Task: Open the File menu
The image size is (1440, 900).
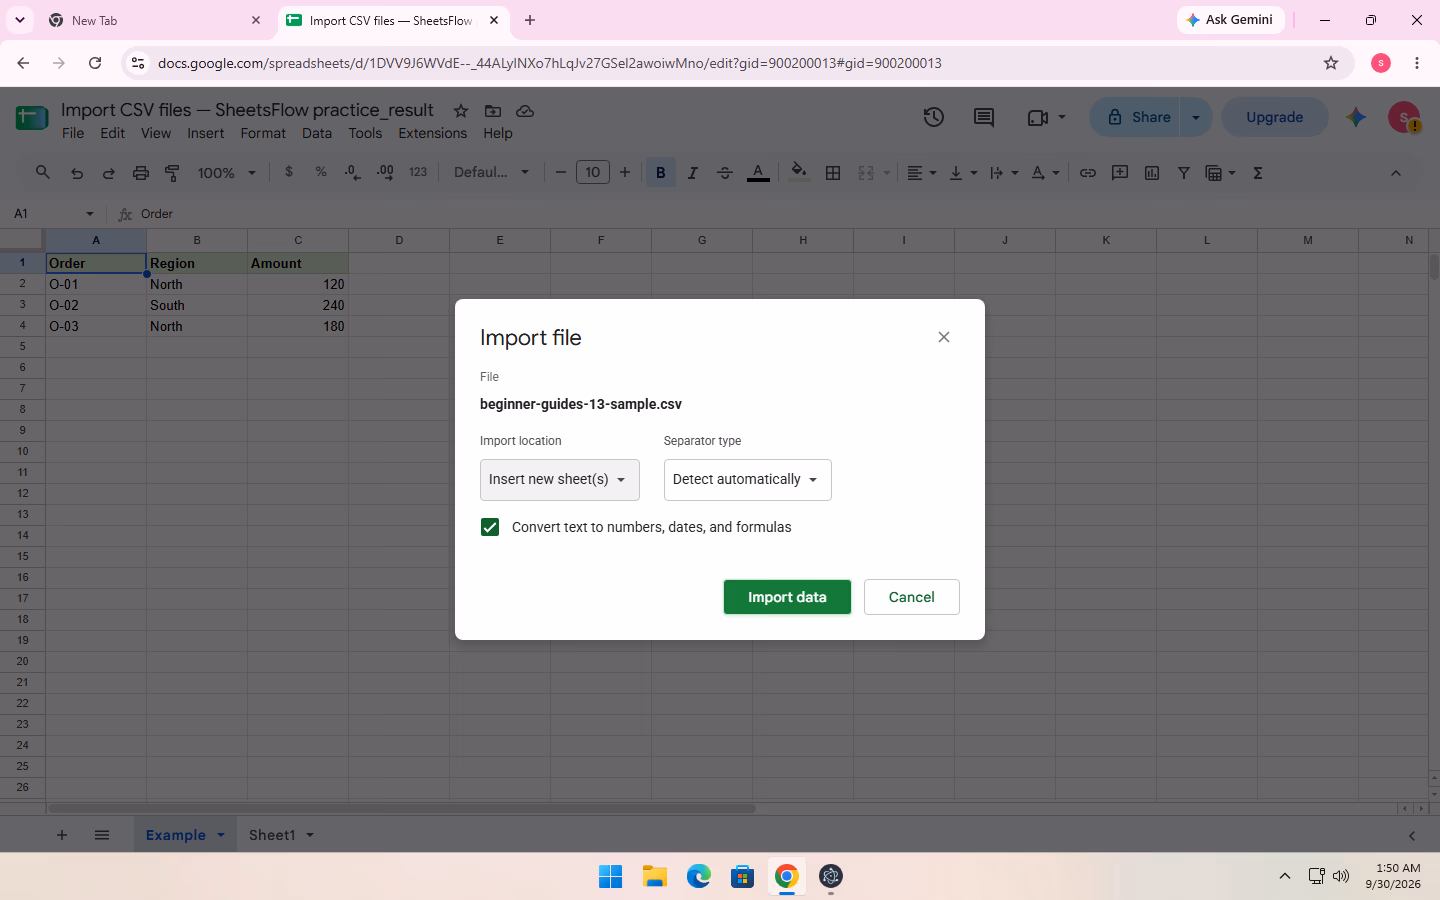Action: tap(73, 133)
